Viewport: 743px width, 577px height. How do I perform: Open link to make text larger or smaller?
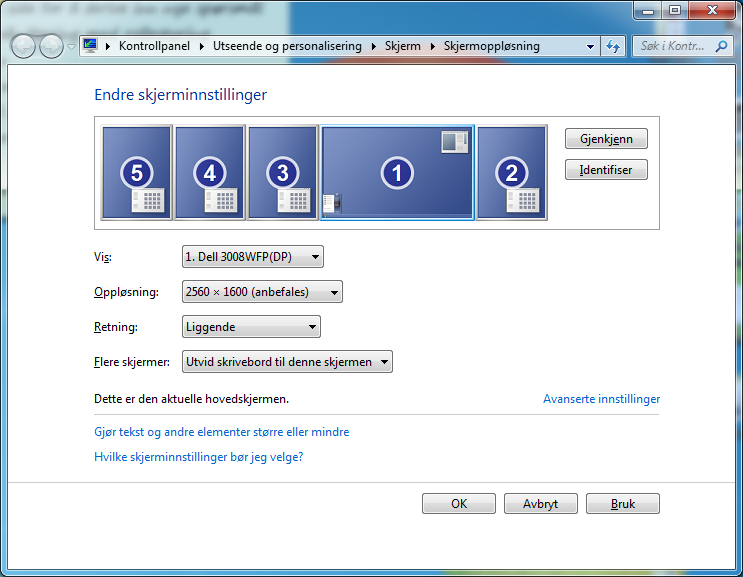(222, 432)
